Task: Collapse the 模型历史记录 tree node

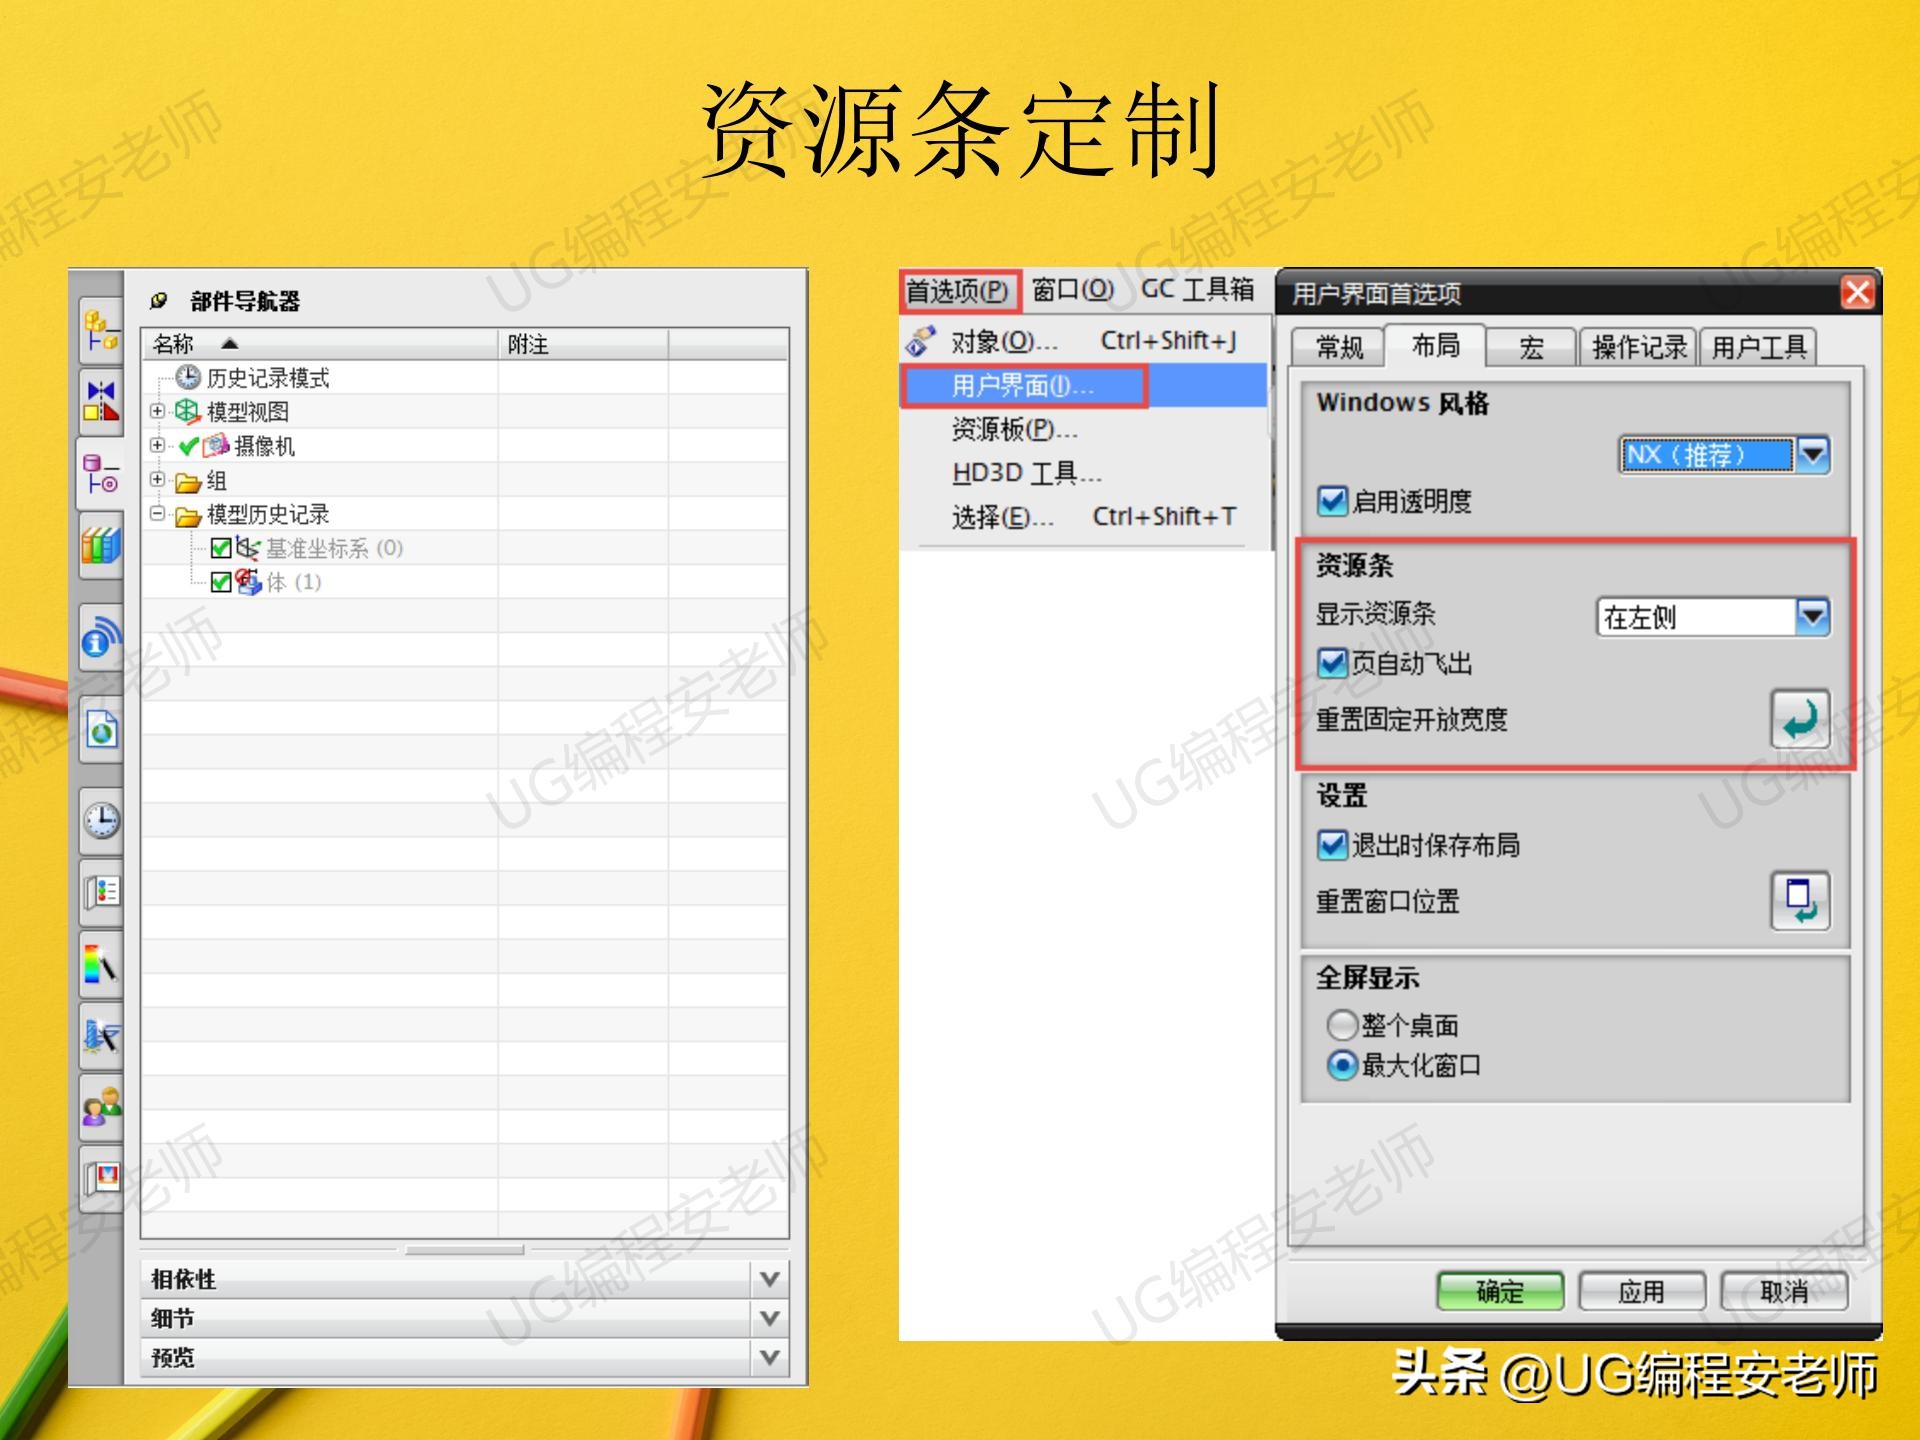Action: coord(155,514)
